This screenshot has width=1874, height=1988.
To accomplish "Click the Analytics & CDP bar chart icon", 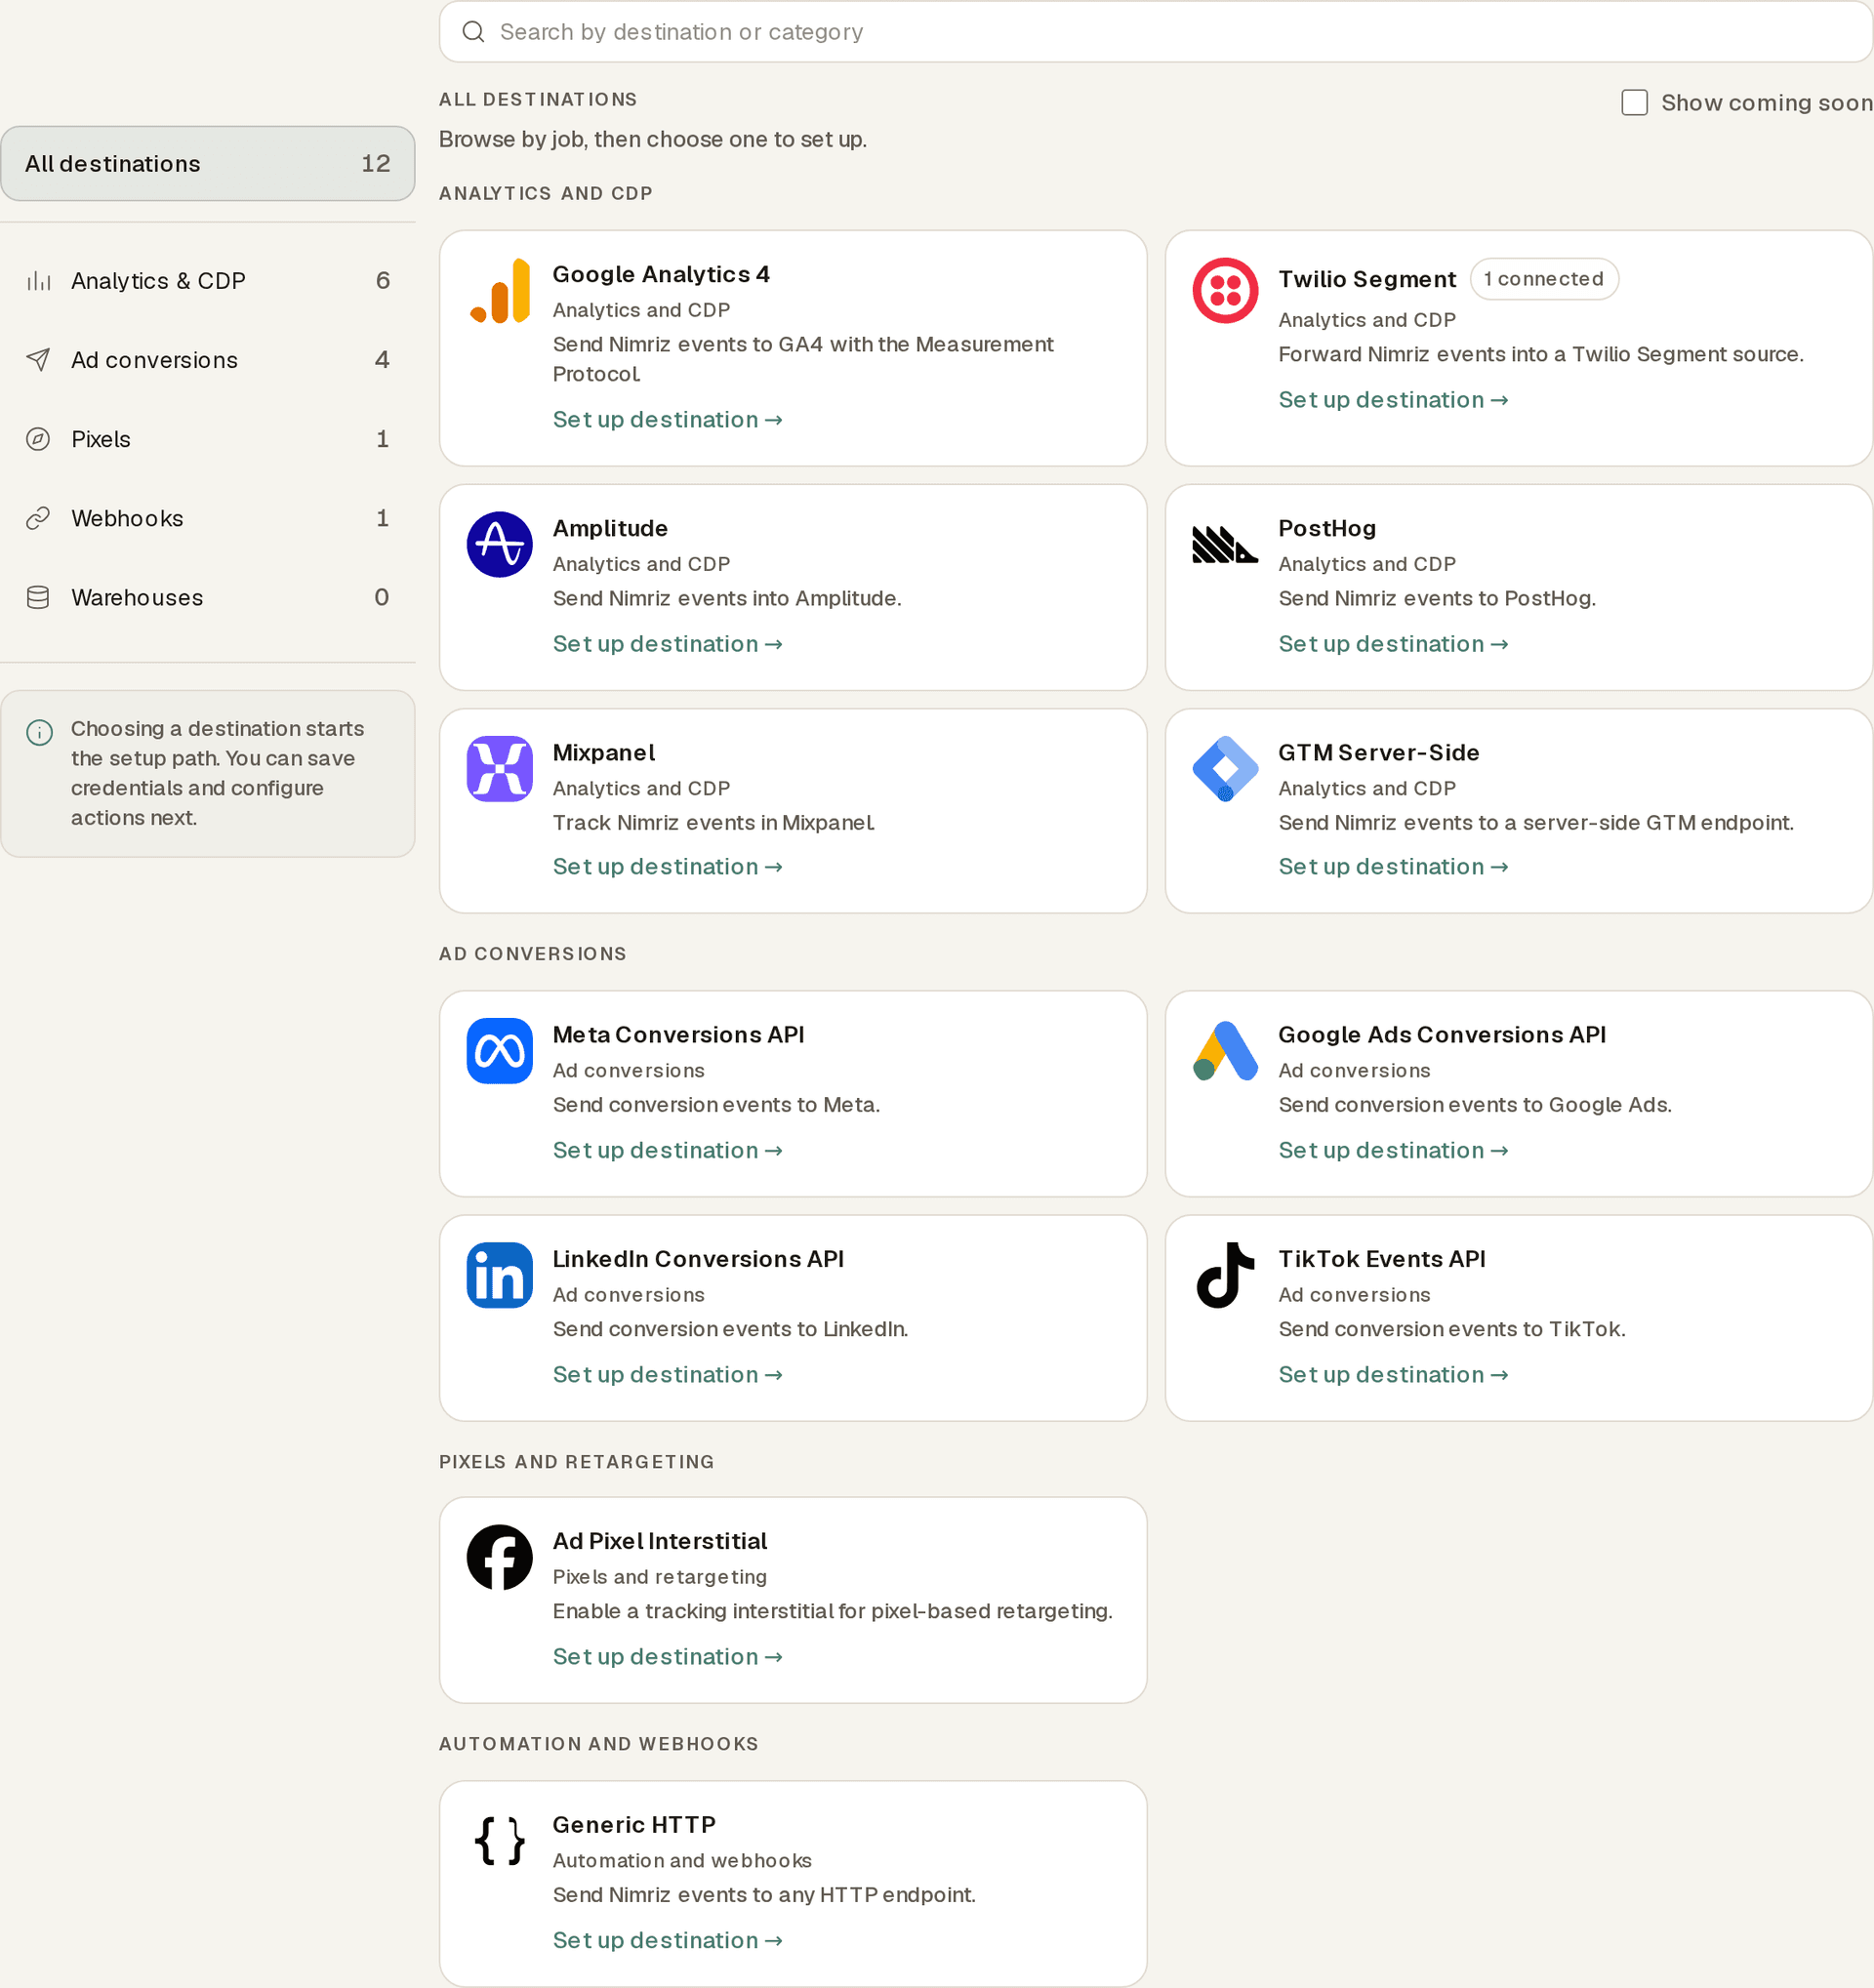I will coord(38,281).
